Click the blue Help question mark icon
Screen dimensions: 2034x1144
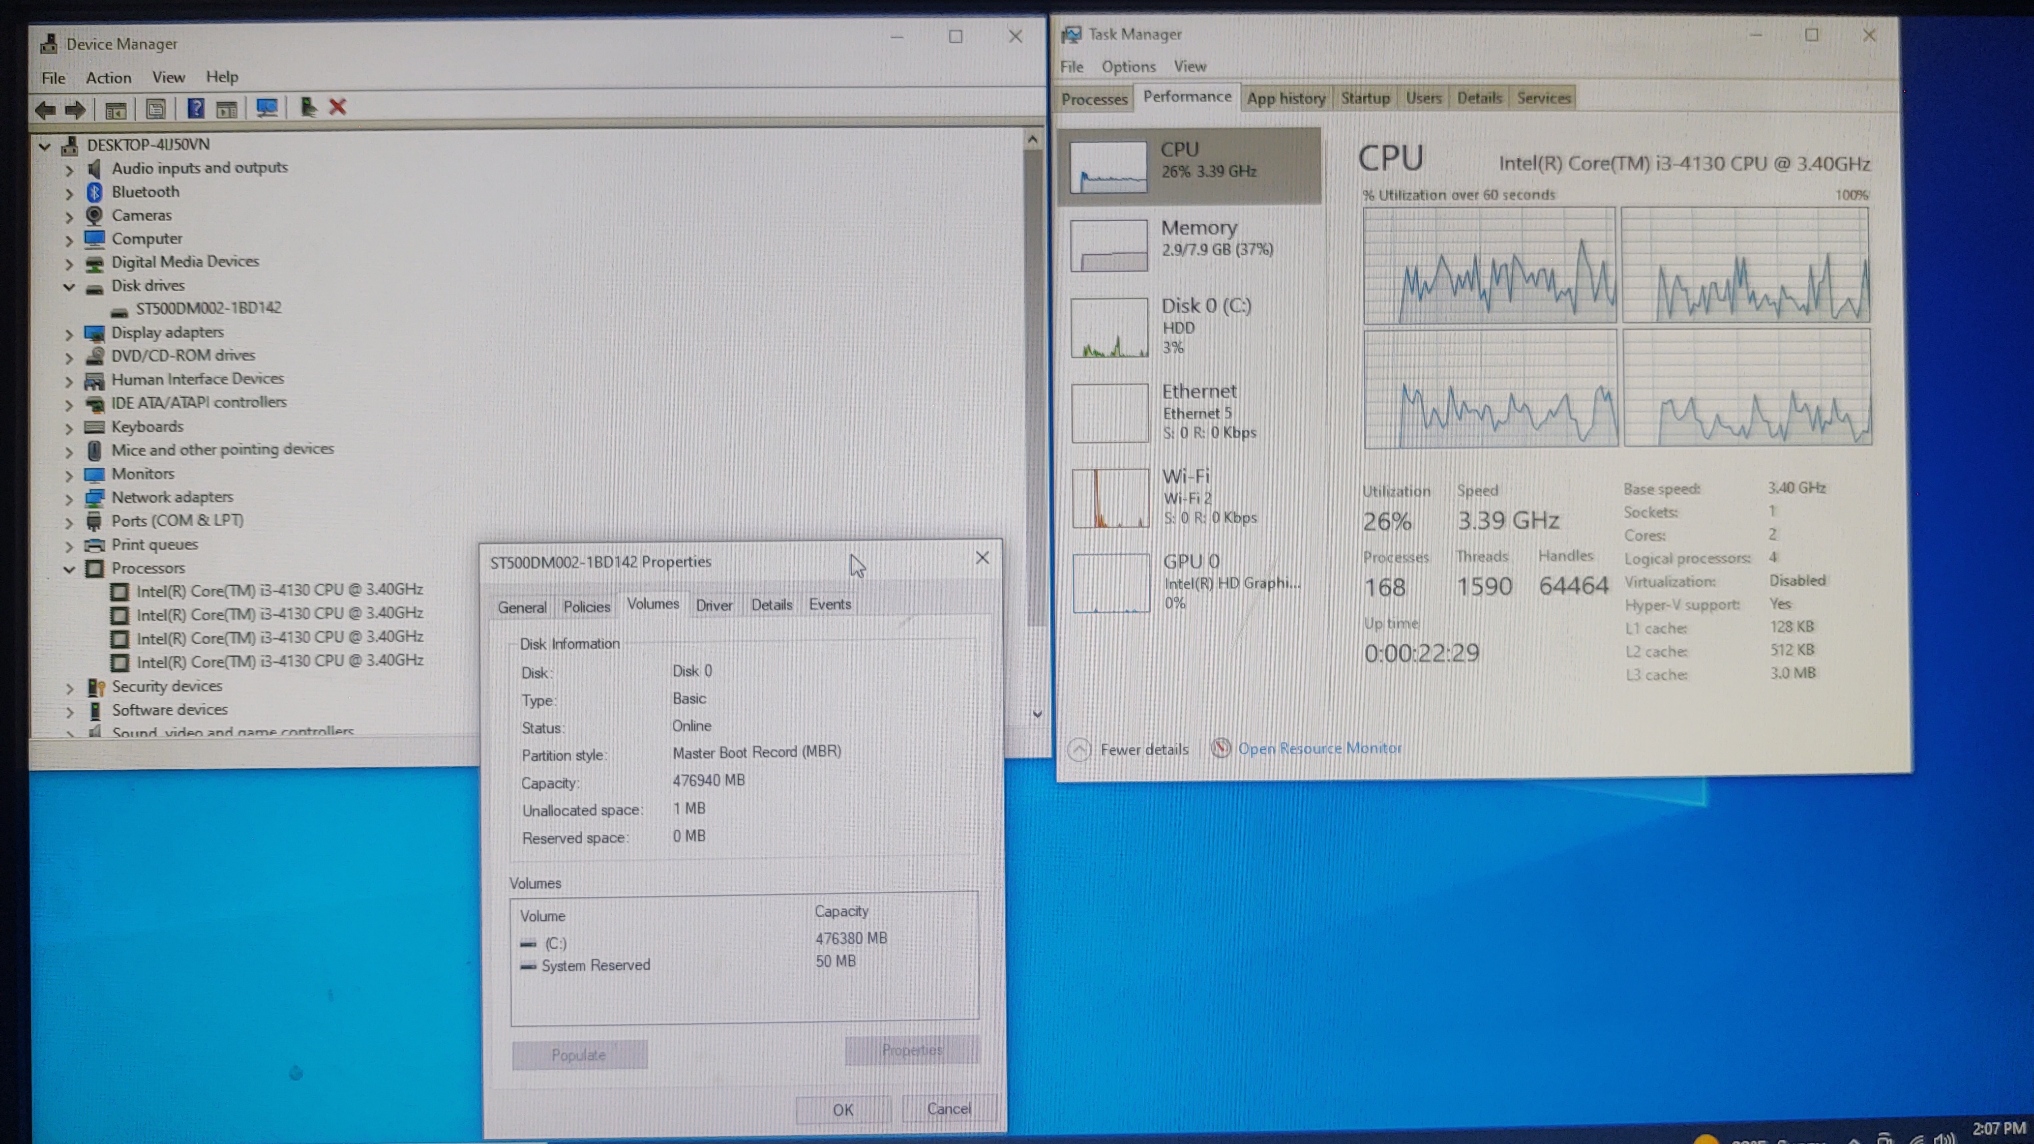click(x=196, y=108)
